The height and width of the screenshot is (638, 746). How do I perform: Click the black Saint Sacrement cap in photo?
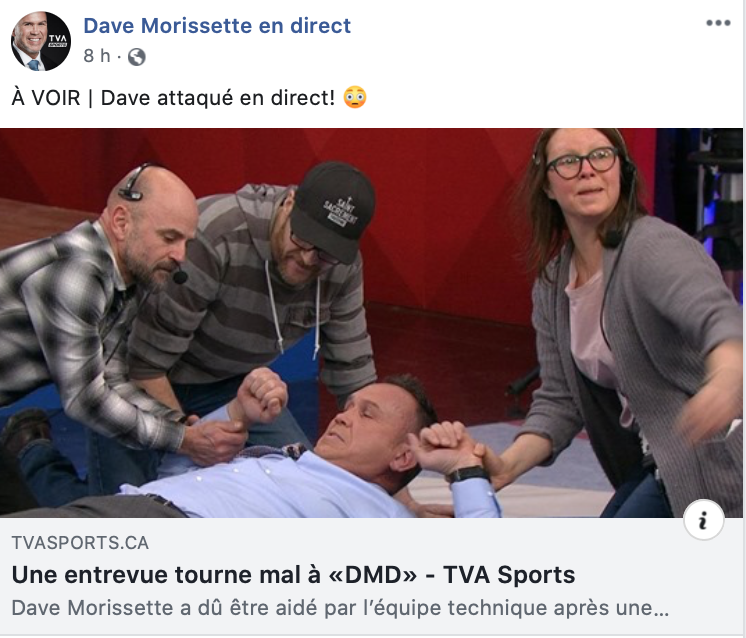pos(333,209)
